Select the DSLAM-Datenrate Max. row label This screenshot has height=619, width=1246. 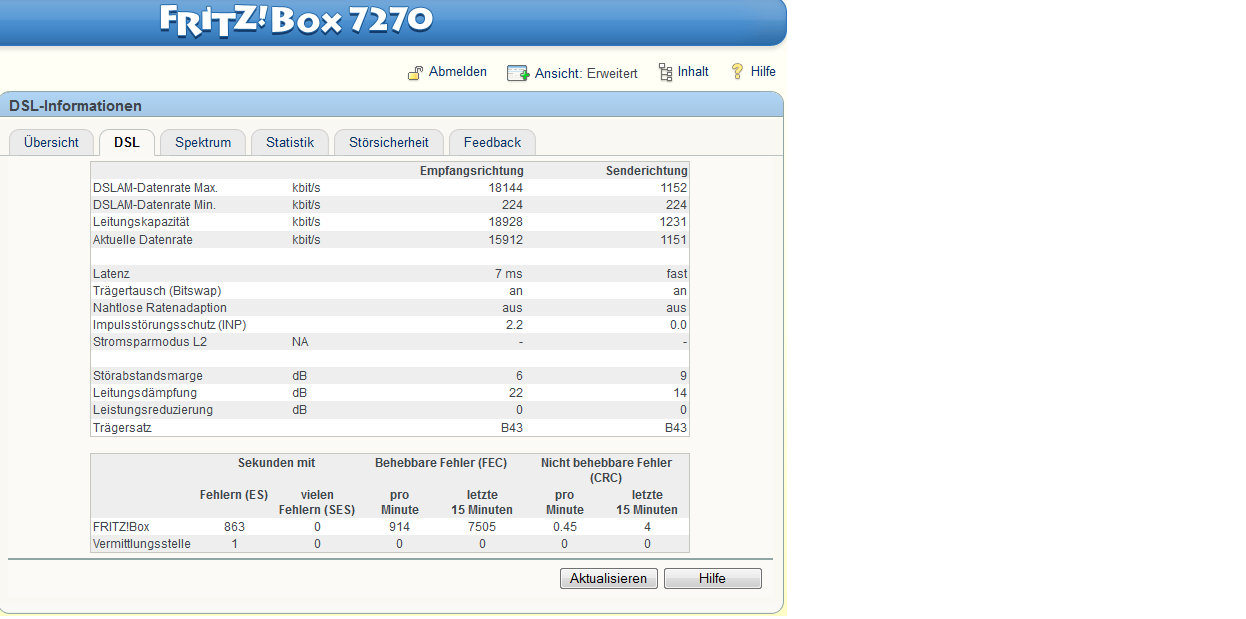(x=155, y=188)
